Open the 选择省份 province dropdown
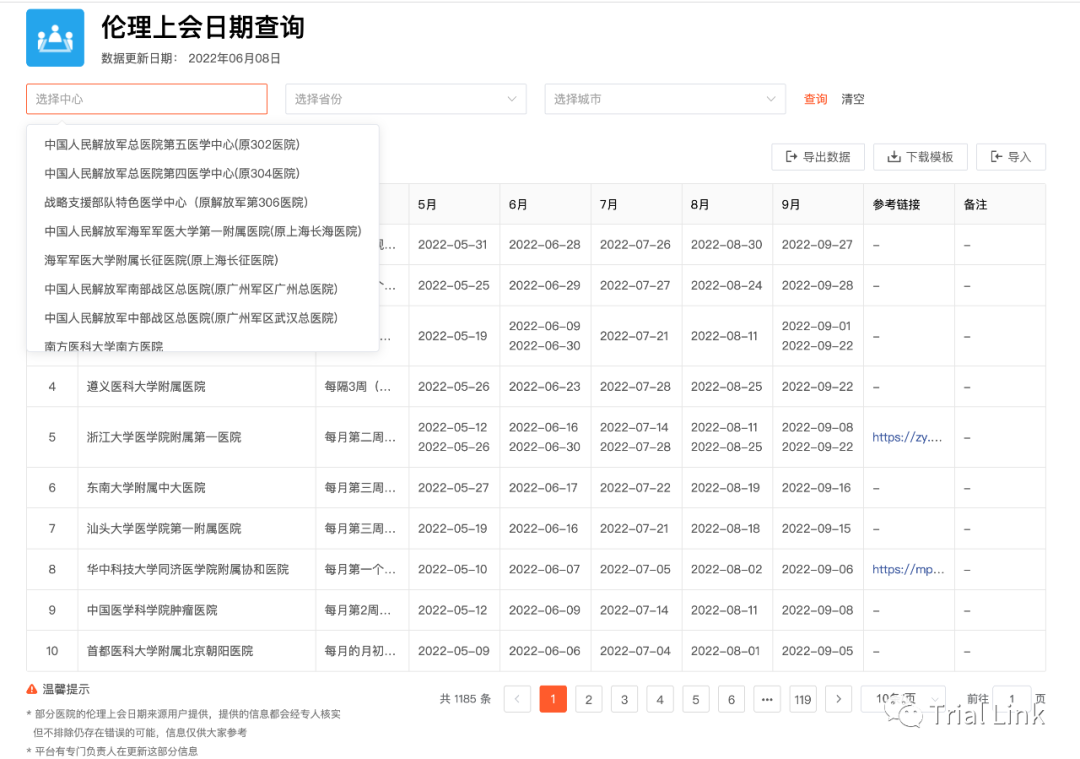This screenshot has width=1080, height=759. [x=406, y=99]
